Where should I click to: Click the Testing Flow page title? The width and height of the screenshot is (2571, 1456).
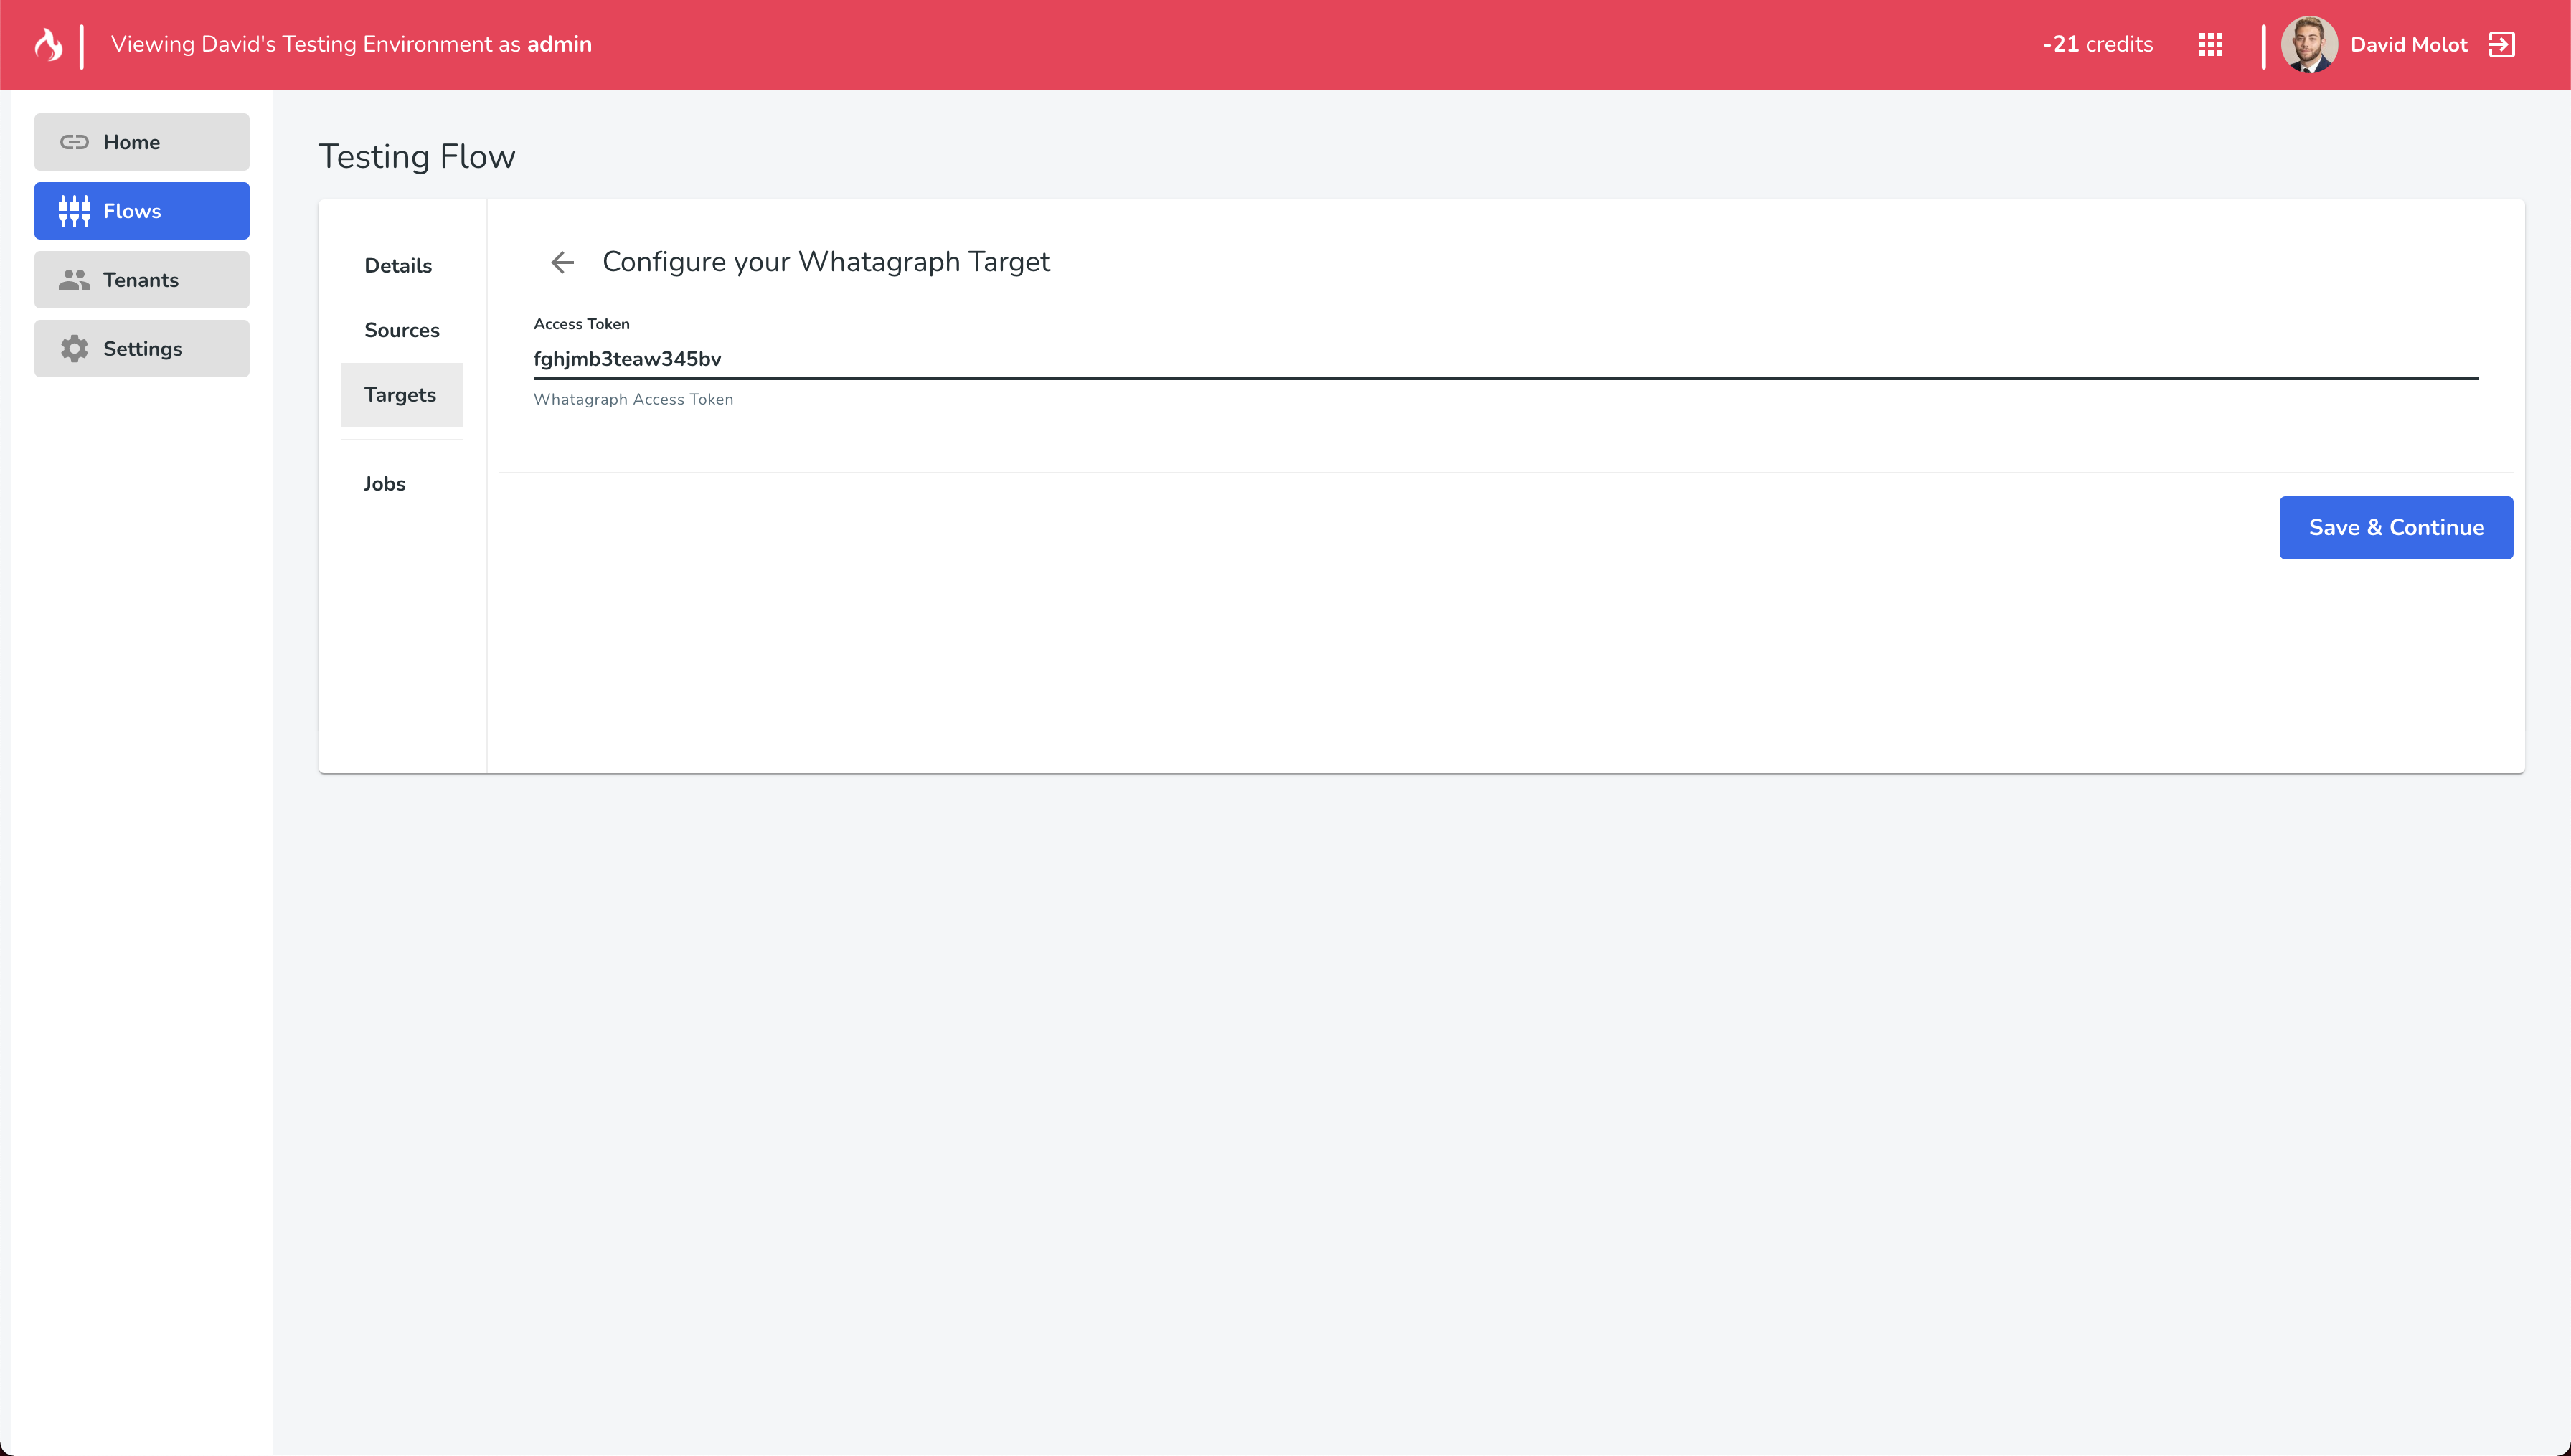(x=417, y=157)
